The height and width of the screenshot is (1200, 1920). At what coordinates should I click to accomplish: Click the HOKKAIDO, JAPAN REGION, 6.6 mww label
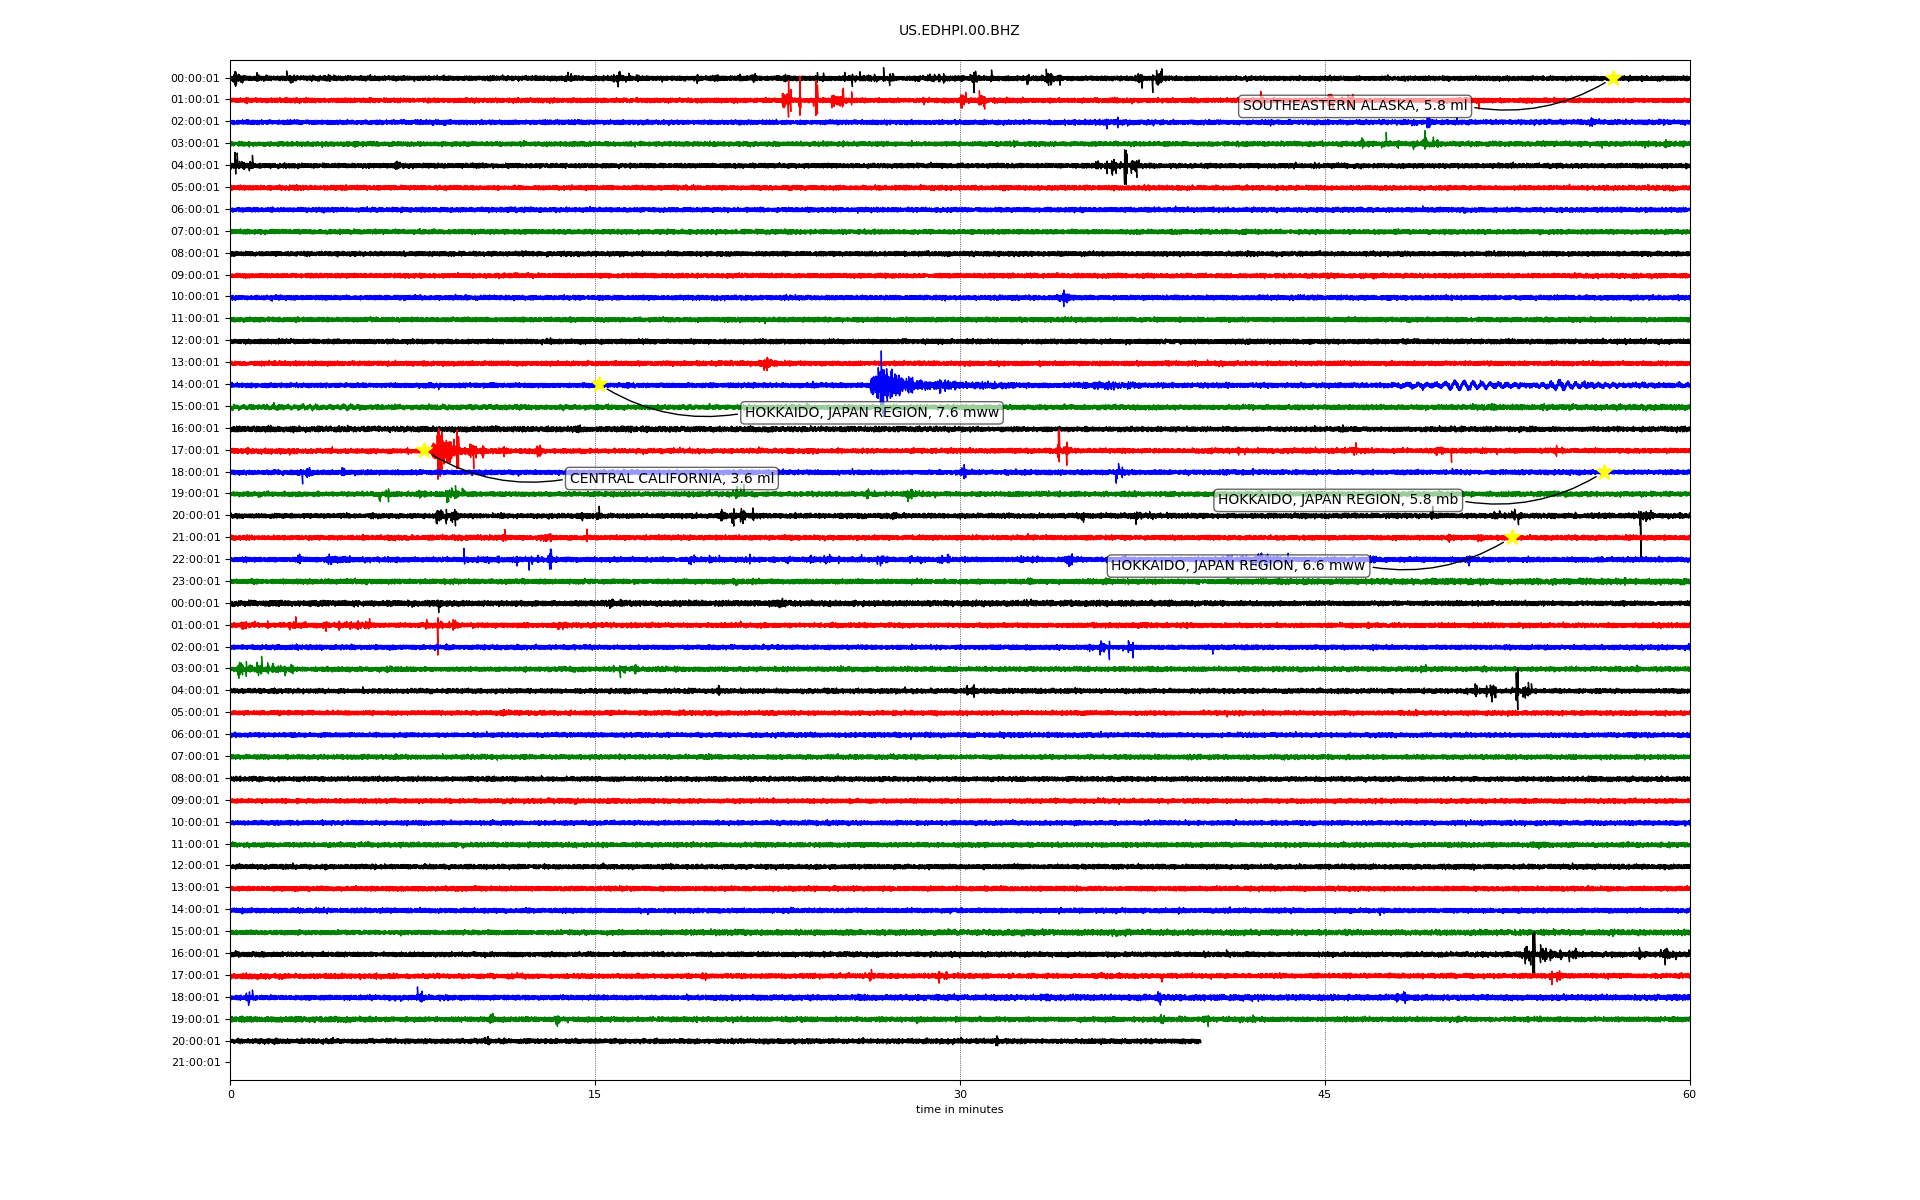click(x=1237, y=566)
